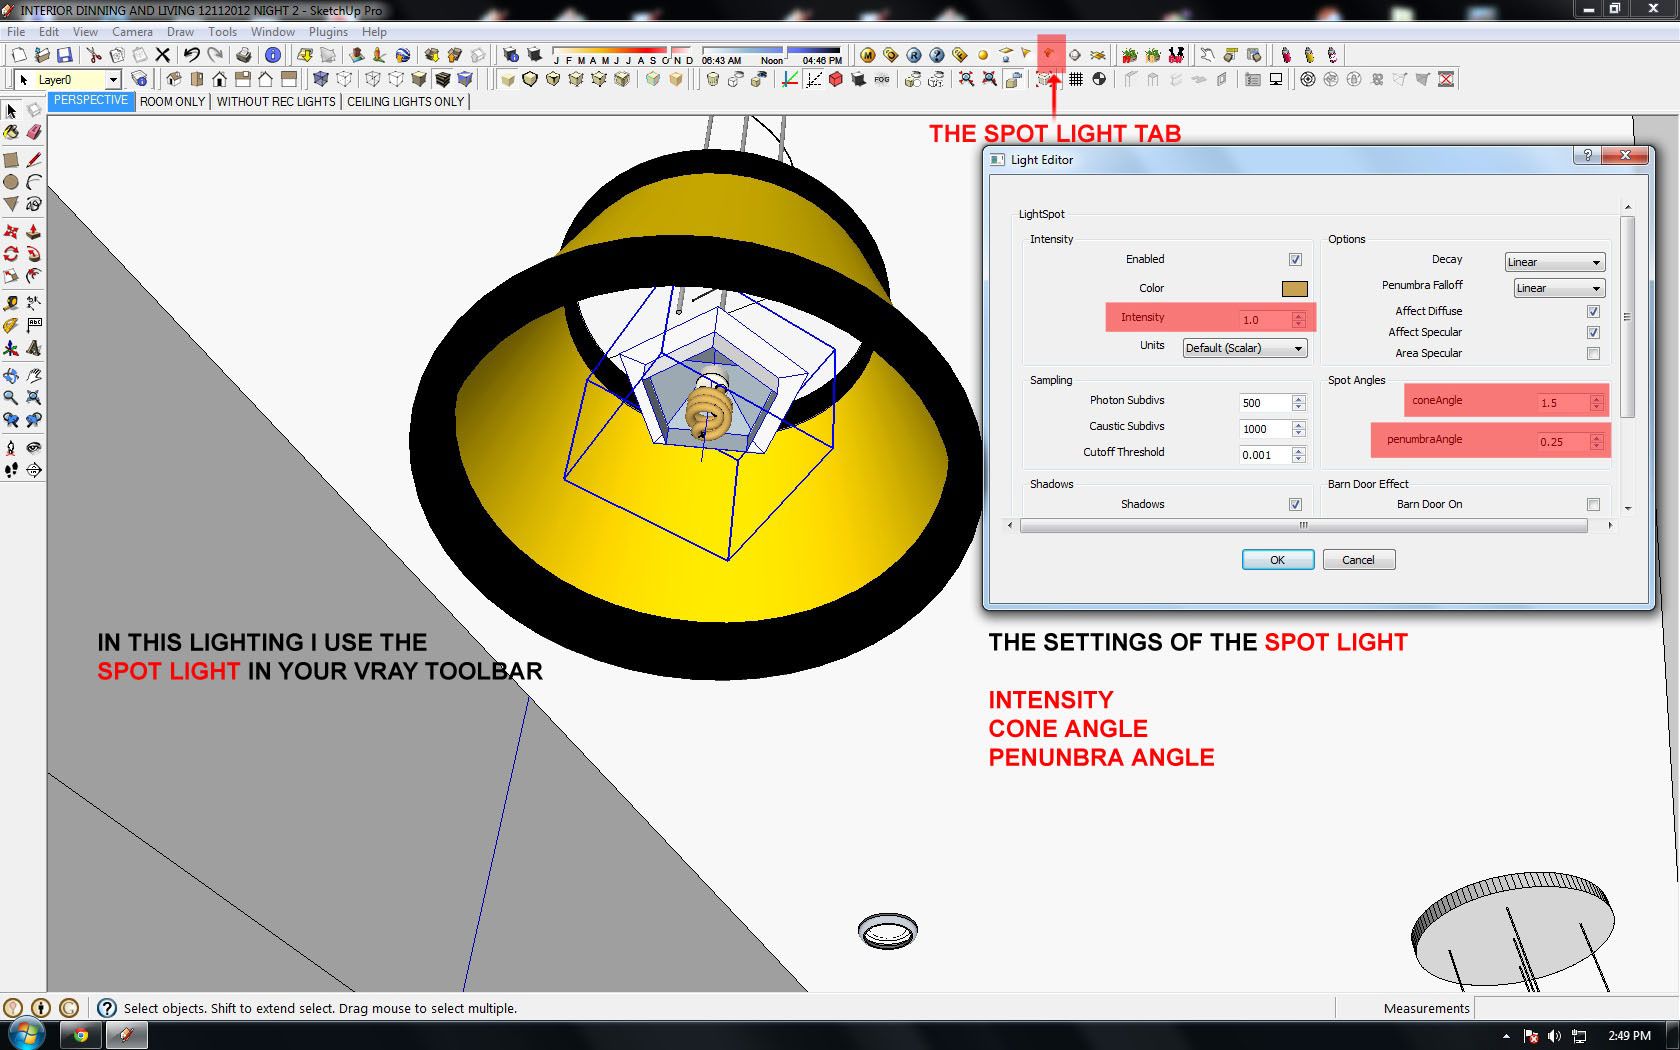
Task: Adjust penumbraAngle stepper arrows
Action: click(x=1596, y=441)
